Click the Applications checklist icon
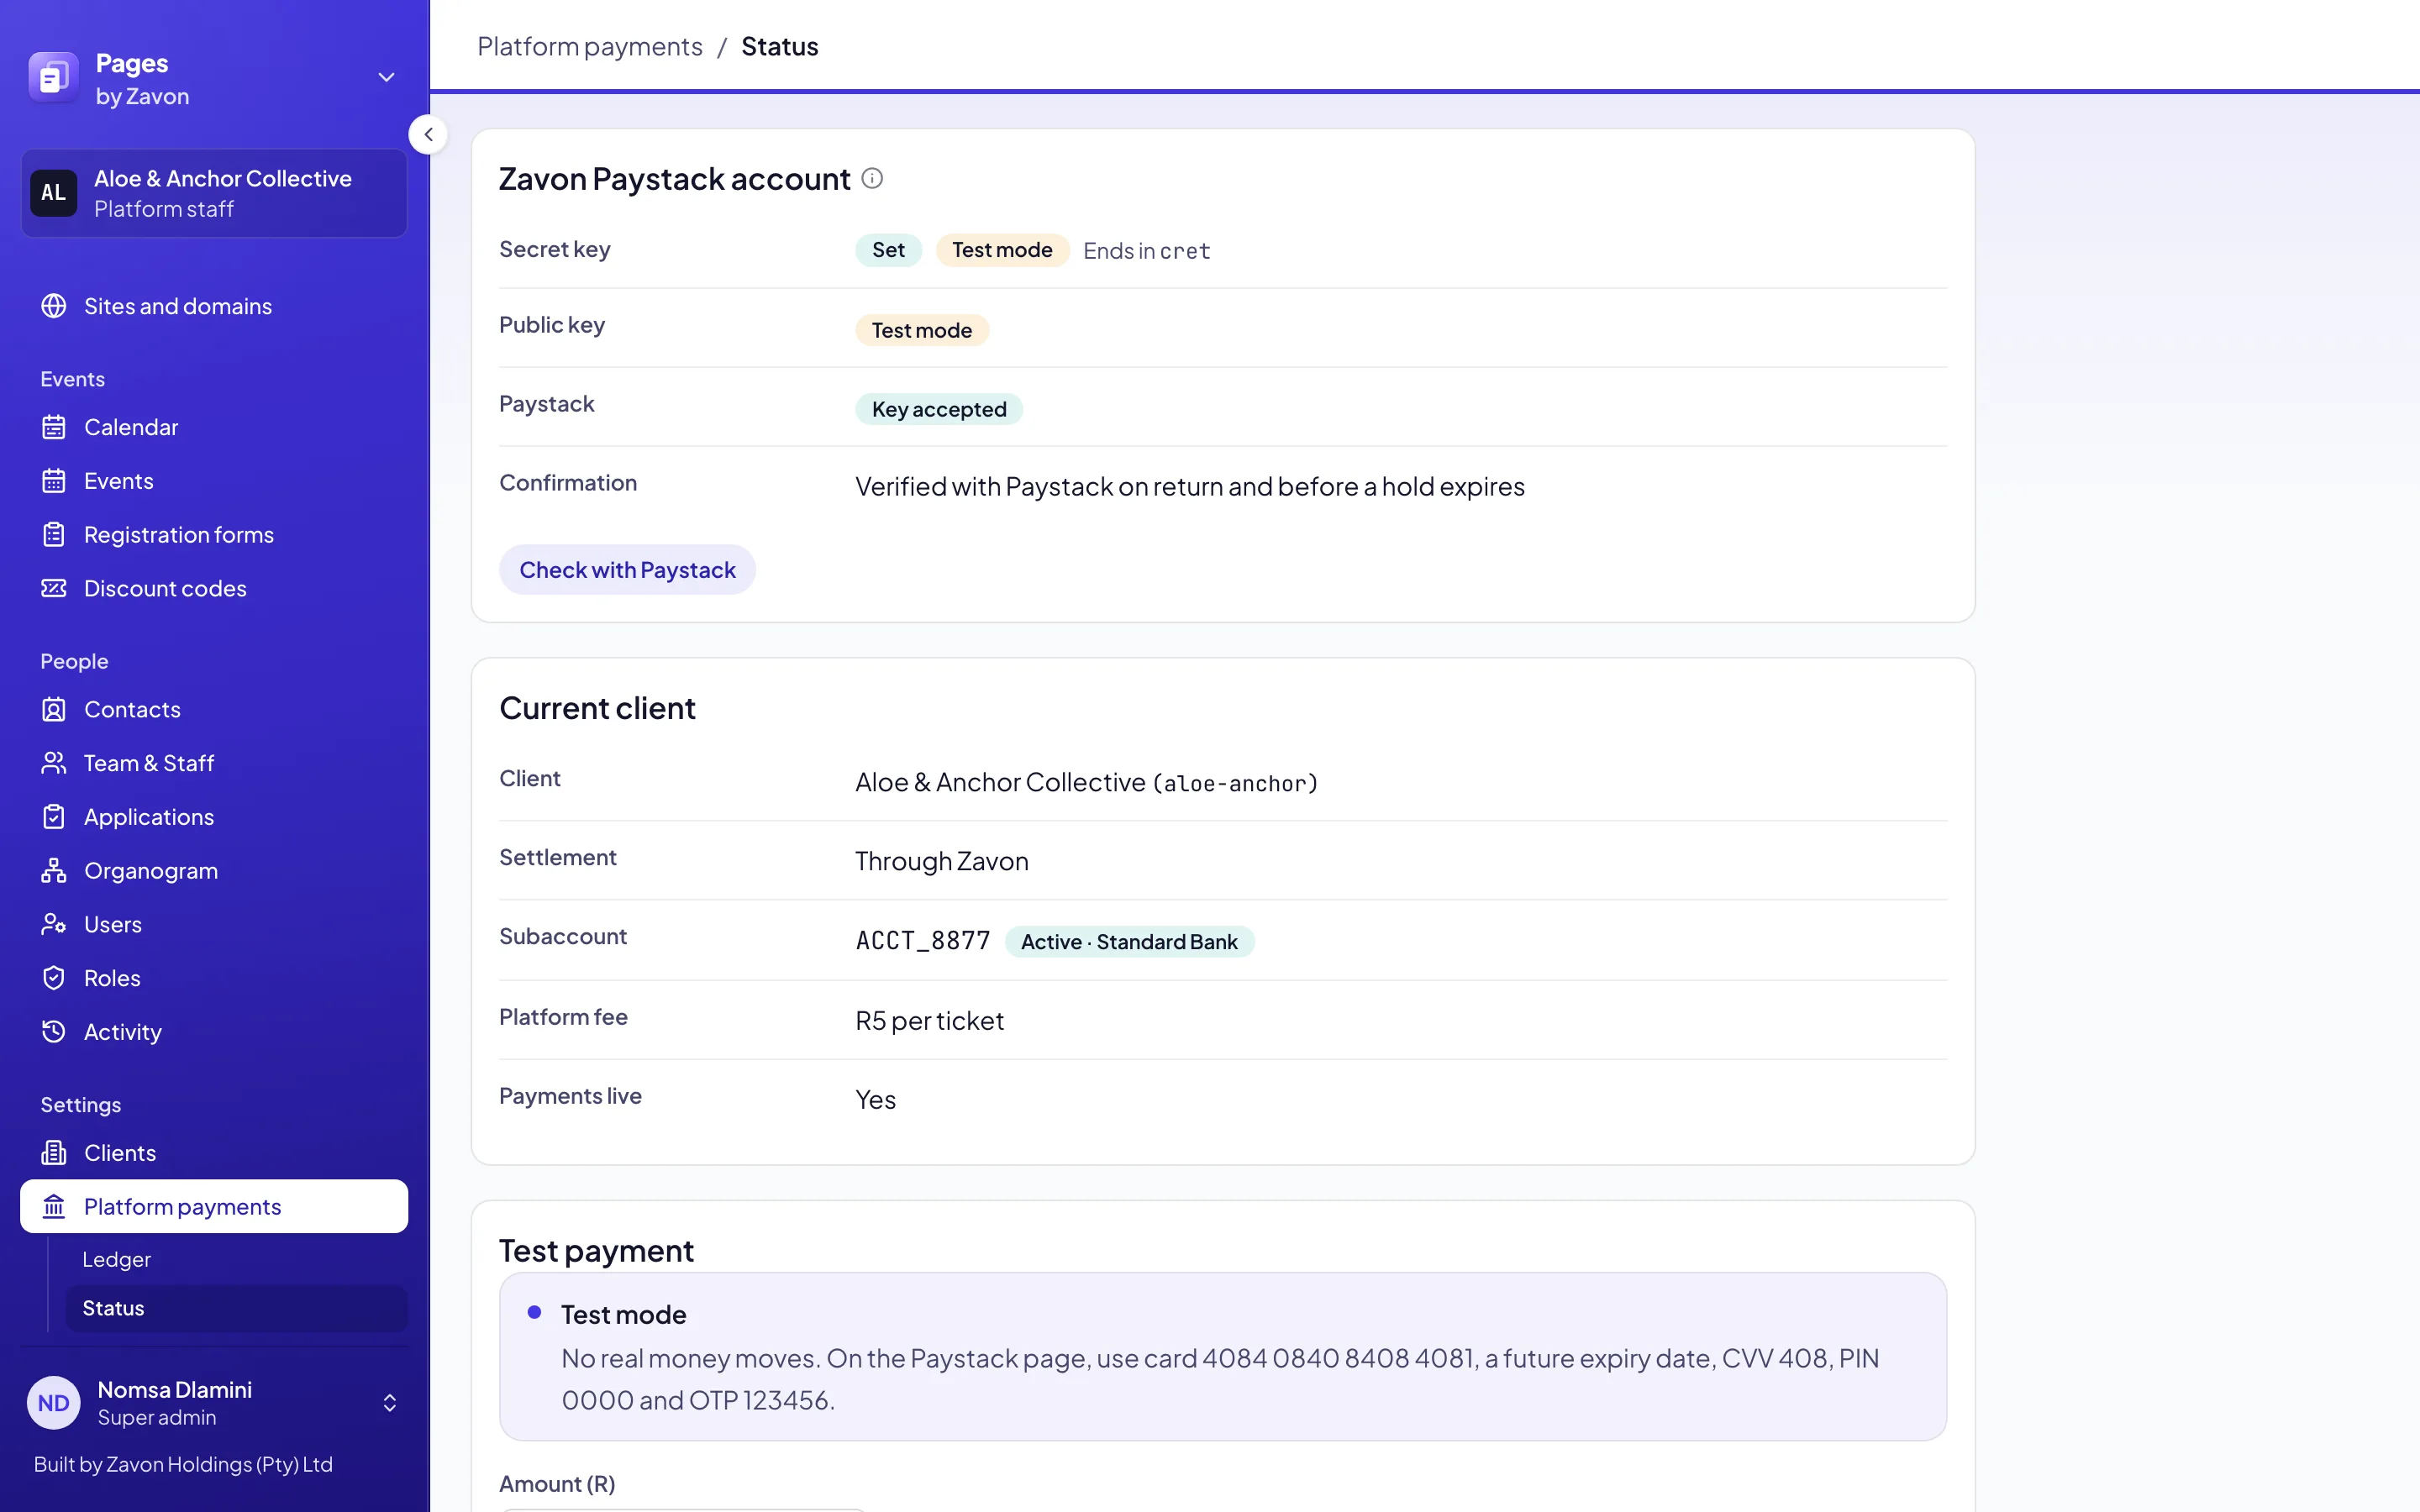This screenshot has width=2420, height=1512. click(x=54, y=817)
